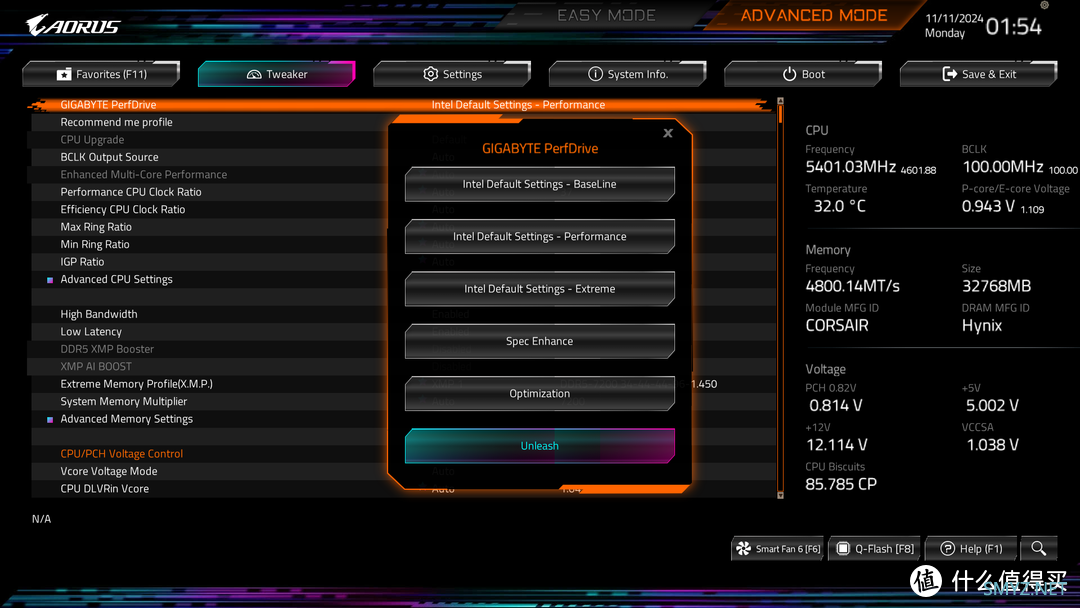Click the star icon on Favorites tab
The image size is (1080, 608).
(x=64, y=74)
